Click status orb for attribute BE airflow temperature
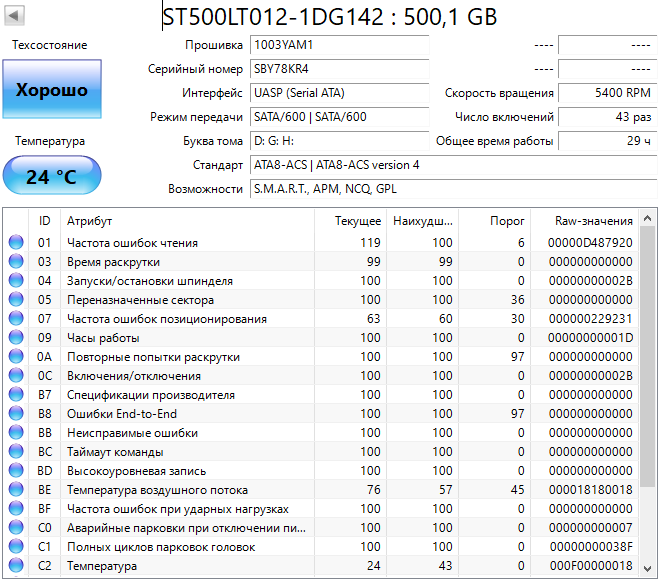The image size is (666, 587). [x=16, y=489]
